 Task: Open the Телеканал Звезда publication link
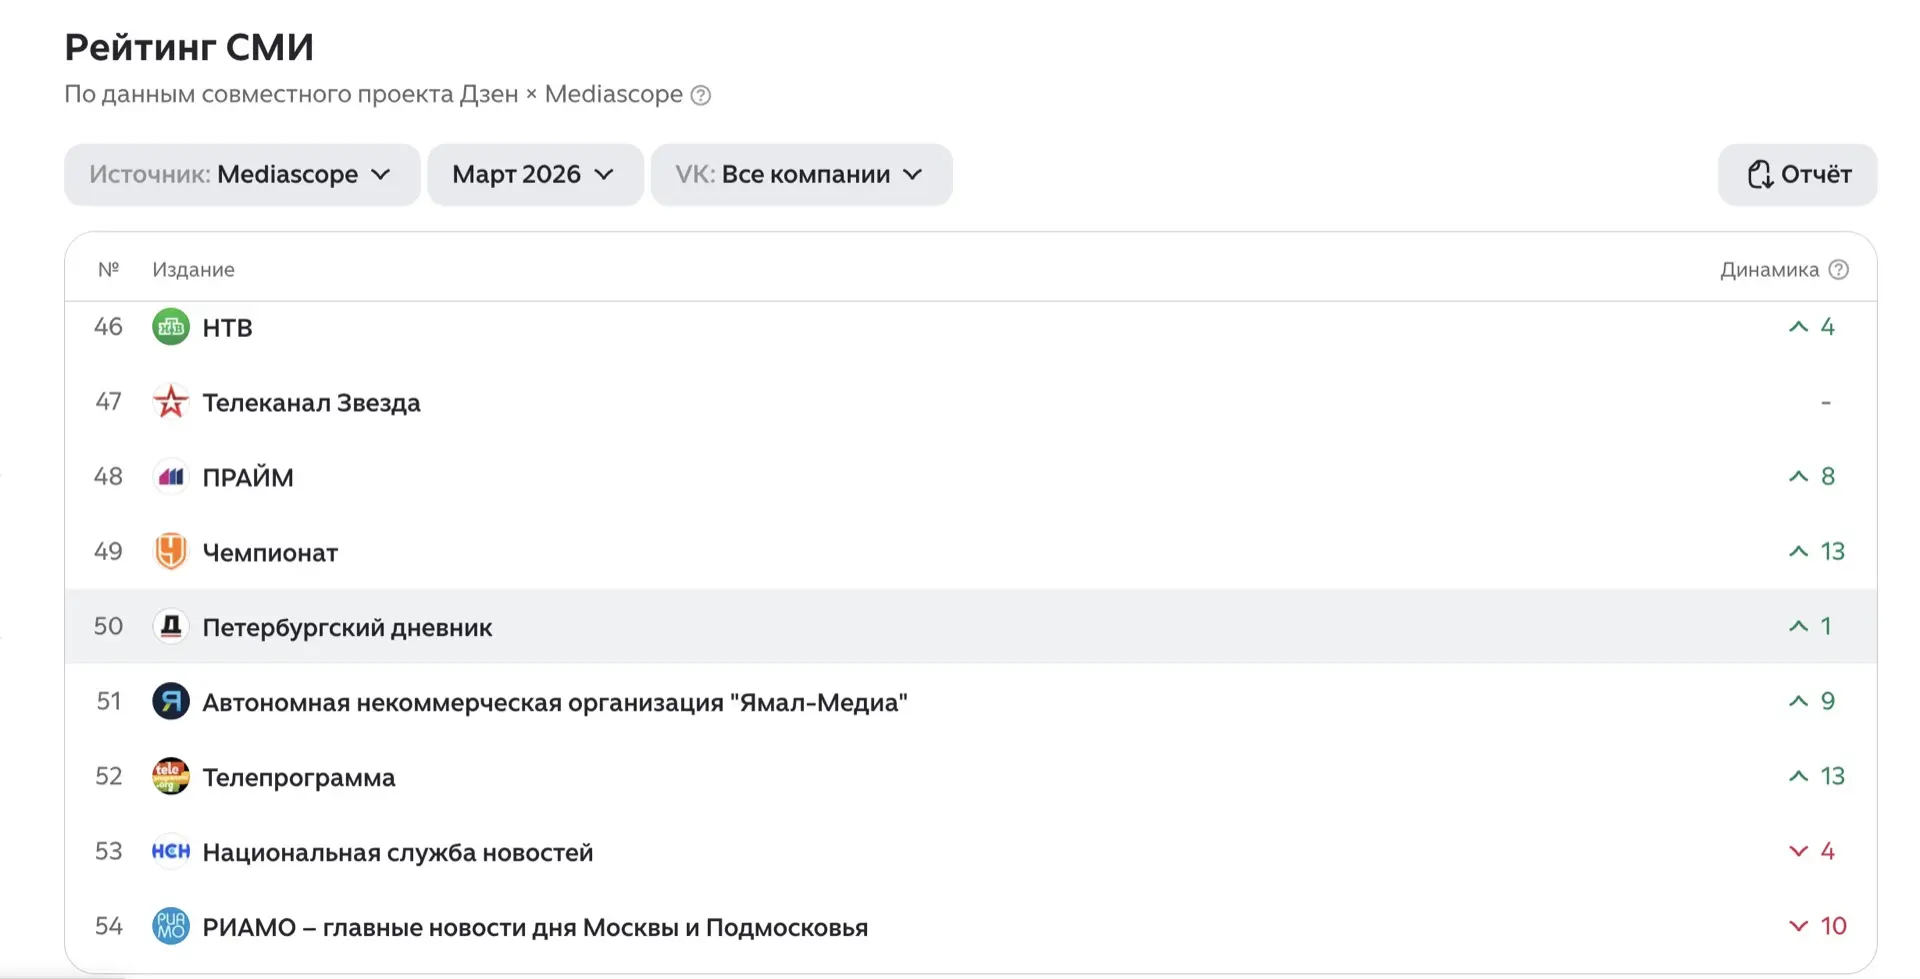pos(311,403)
